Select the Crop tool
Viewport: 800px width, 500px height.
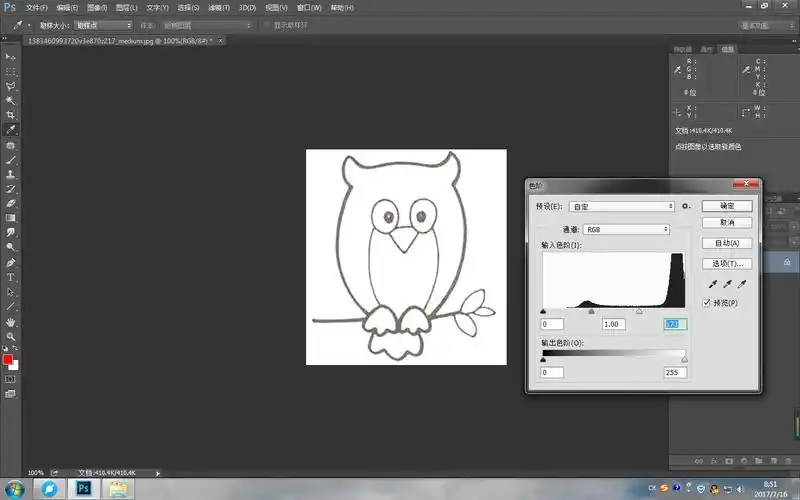10,115
